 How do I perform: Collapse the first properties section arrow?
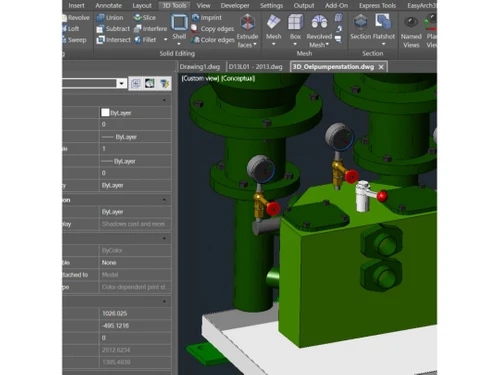click(164, 100)
